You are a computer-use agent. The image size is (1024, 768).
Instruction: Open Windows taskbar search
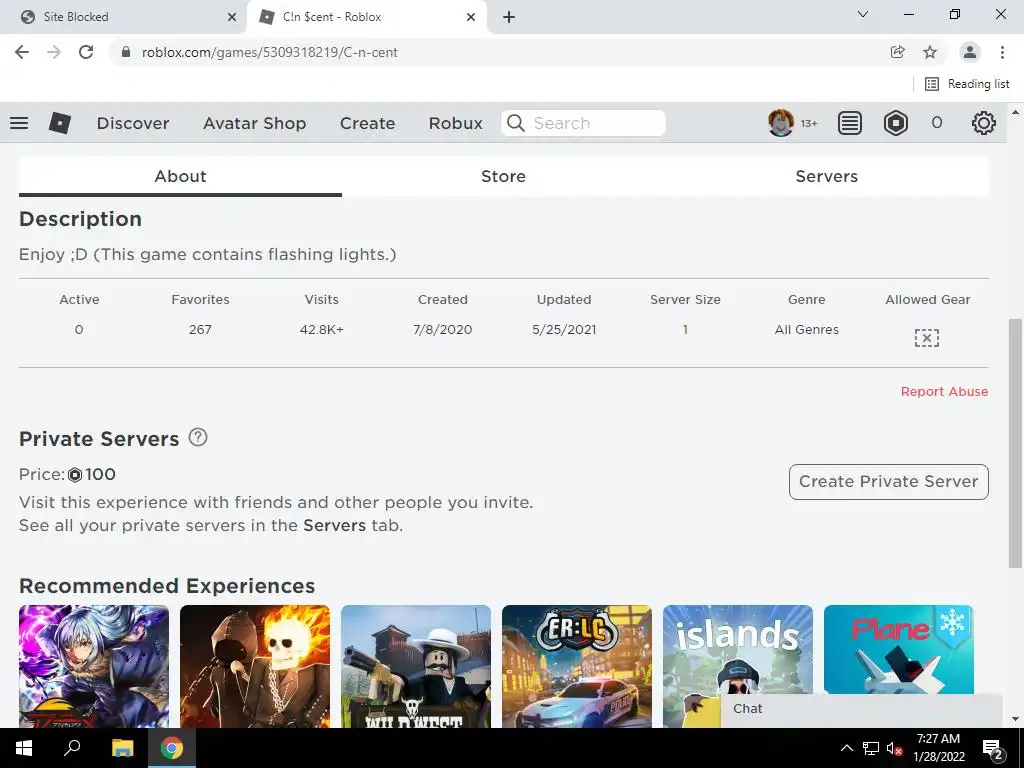click(72, 748)
